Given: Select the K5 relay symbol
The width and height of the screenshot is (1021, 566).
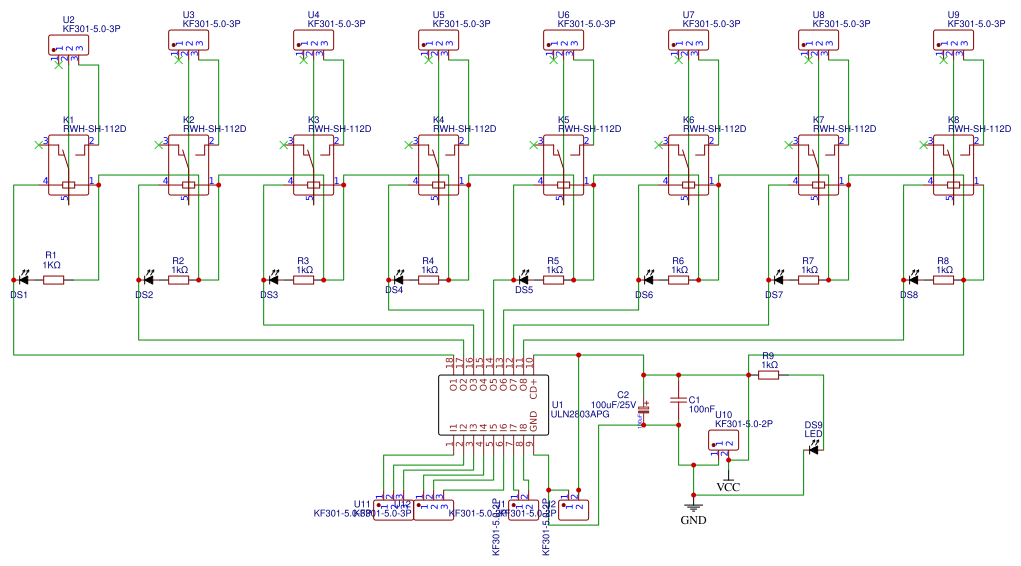Looking at the screenshot, I should click(x=563, y=165).
